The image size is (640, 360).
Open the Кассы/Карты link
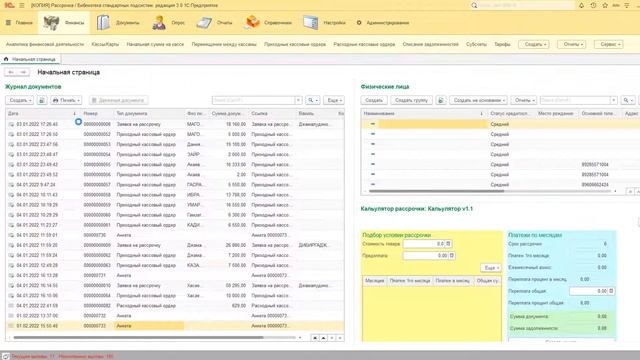coord(105,44)
